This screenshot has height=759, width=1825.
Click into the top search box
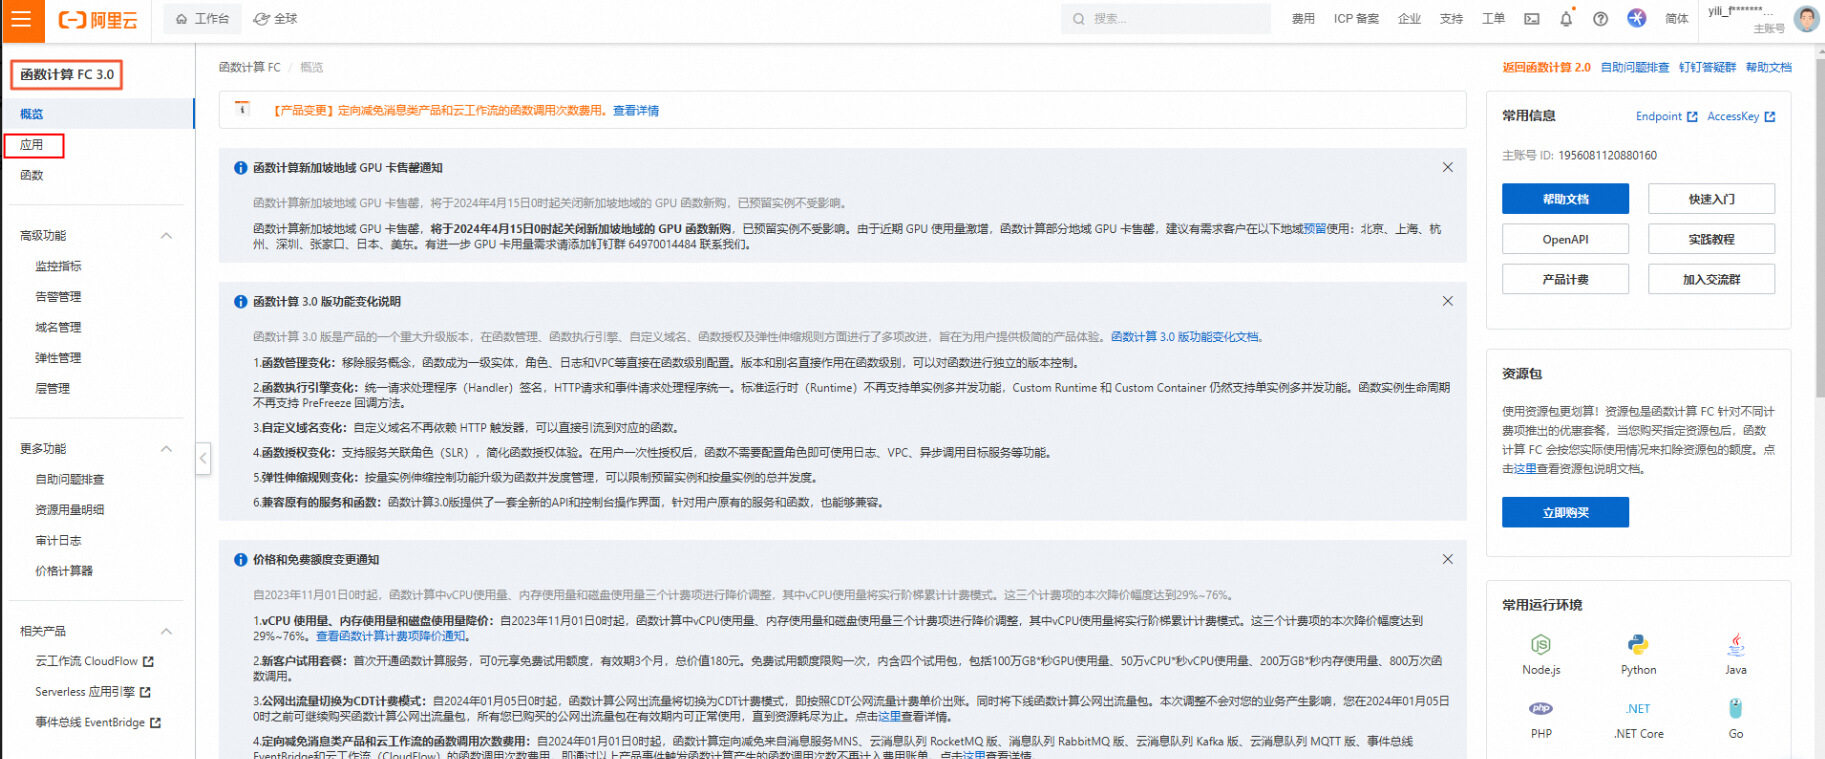(x=1165, y=19)
